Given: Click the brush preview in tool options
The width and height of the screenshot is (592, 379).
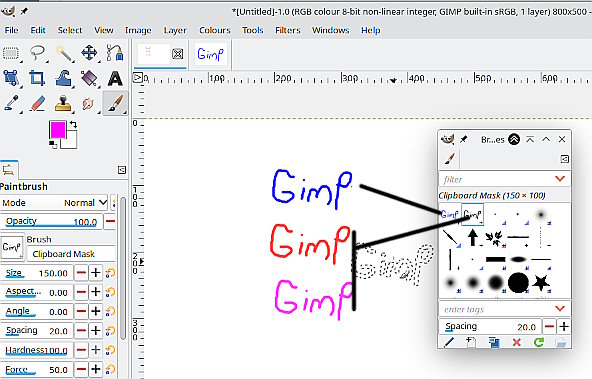Looking at the screenshot, I should 12,247.
